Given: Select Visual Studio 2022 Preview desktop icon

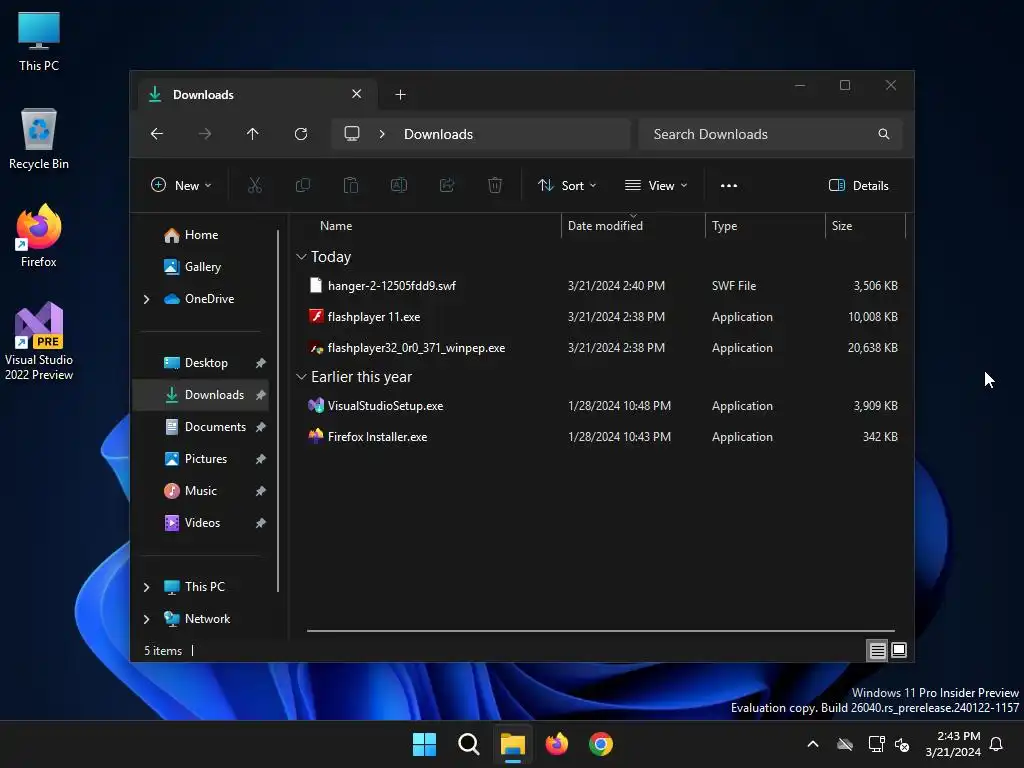Looking at the screenshot, I should [x=39, y=341].
